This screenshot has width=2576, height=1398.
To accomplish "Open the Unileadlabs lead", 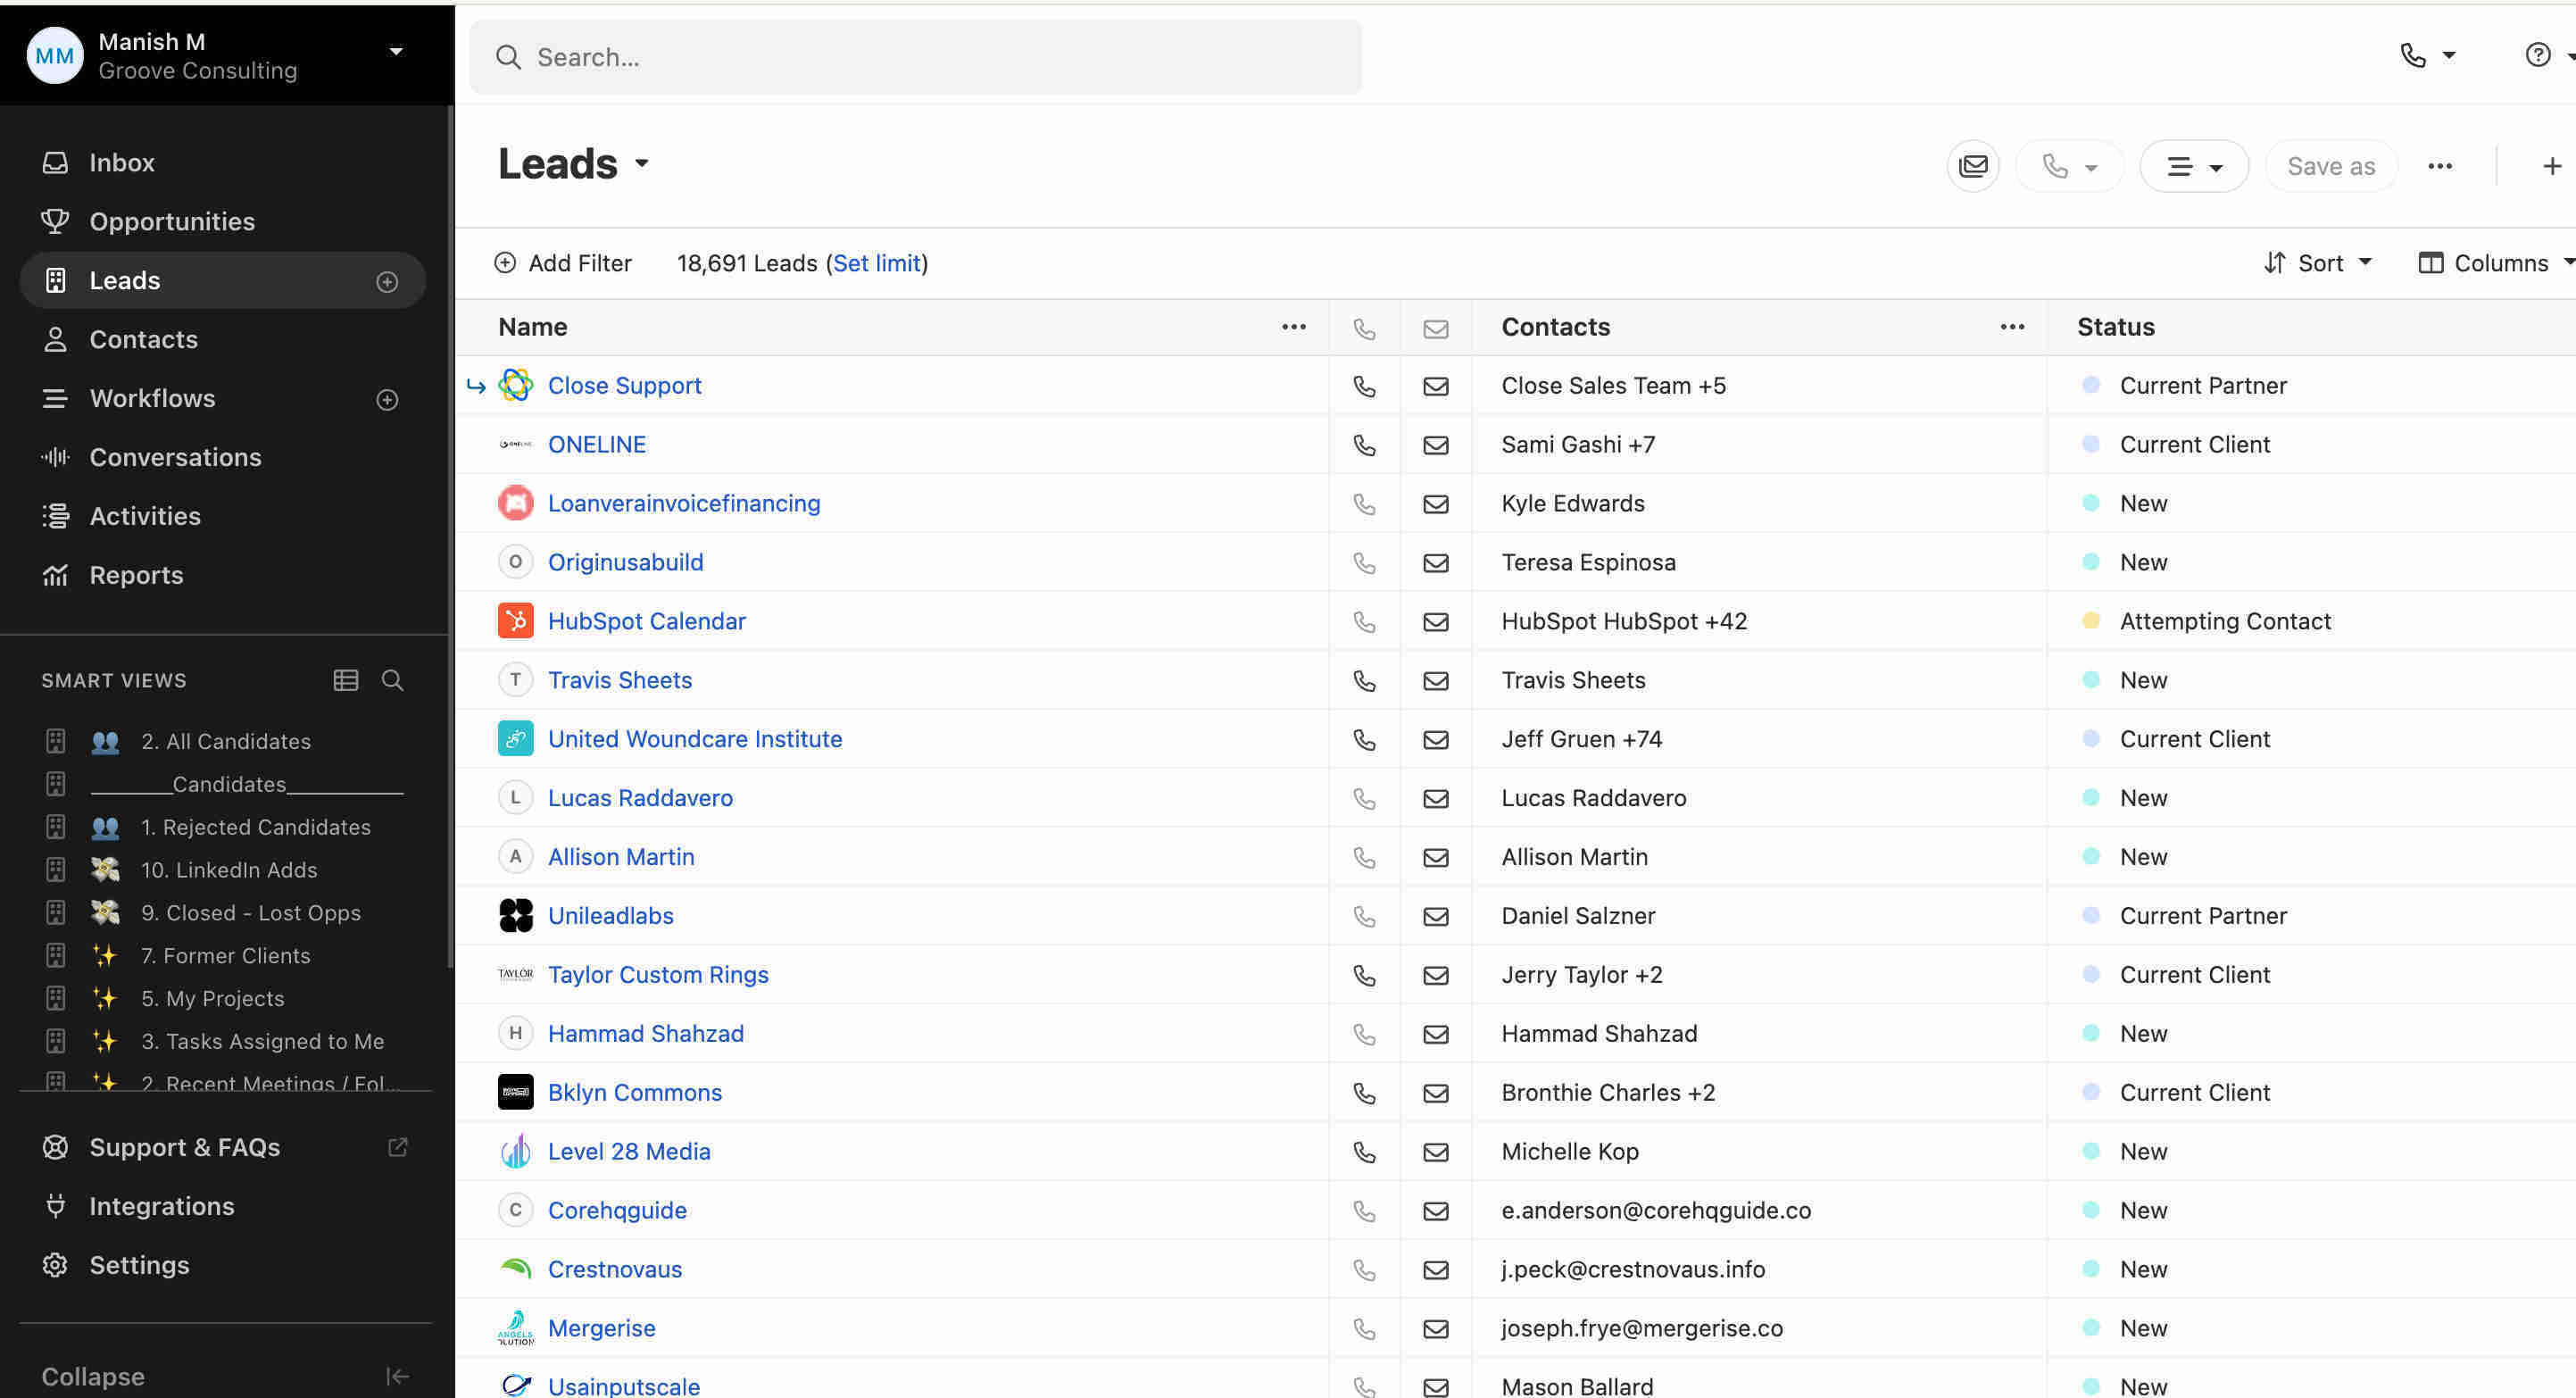I will (x=610, y=915).
